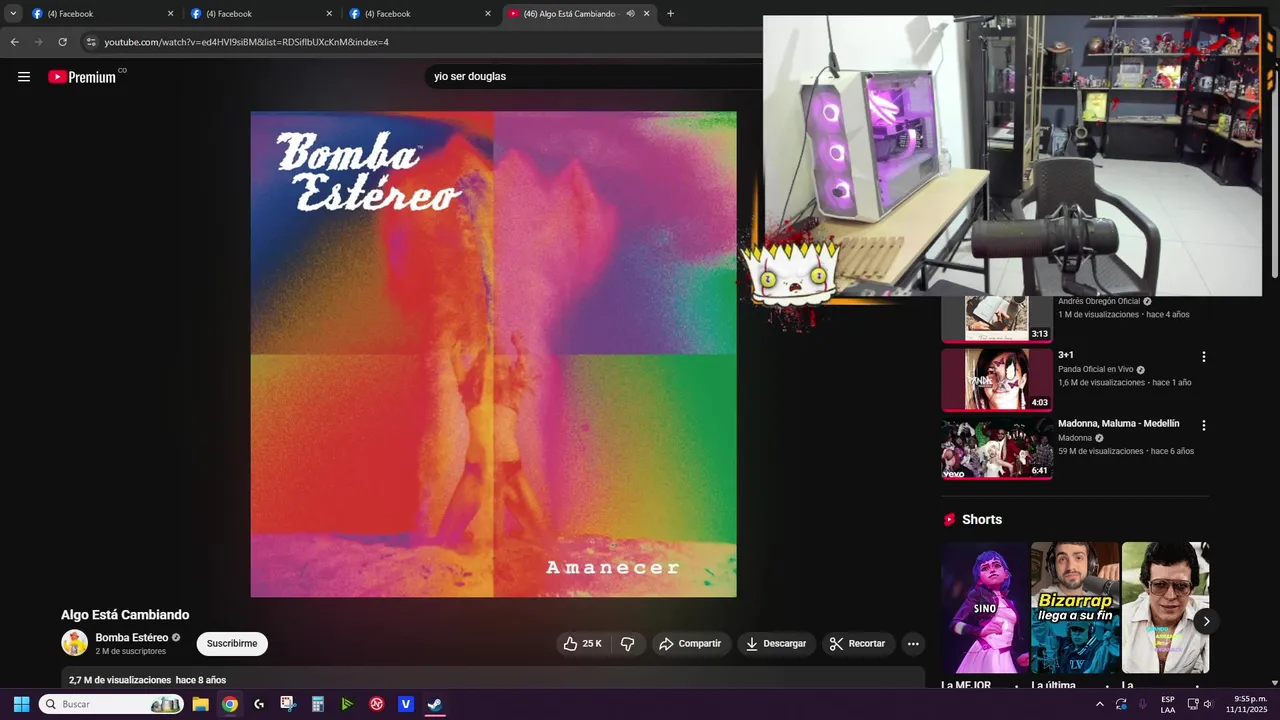
Task: Click the browser address bar URL
Action: click(x=246, y=42)
